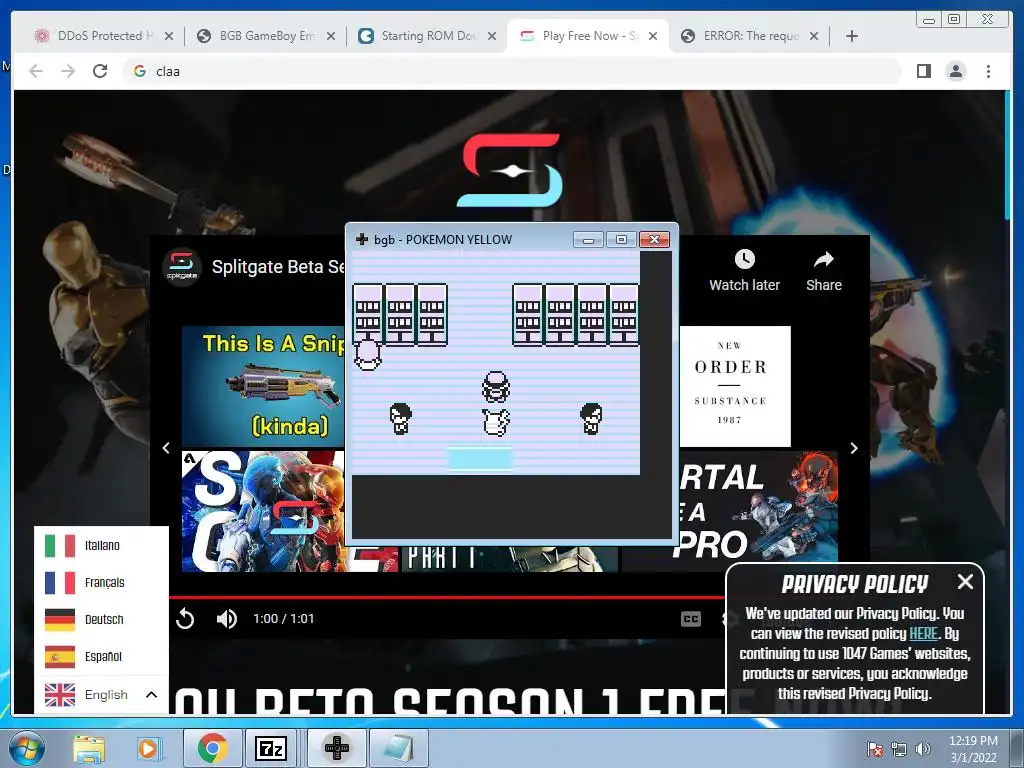Viewport: 1024px width, 768px height.
Task: Open the New Order Substance 1987 thumbnail
Action: 735,386
